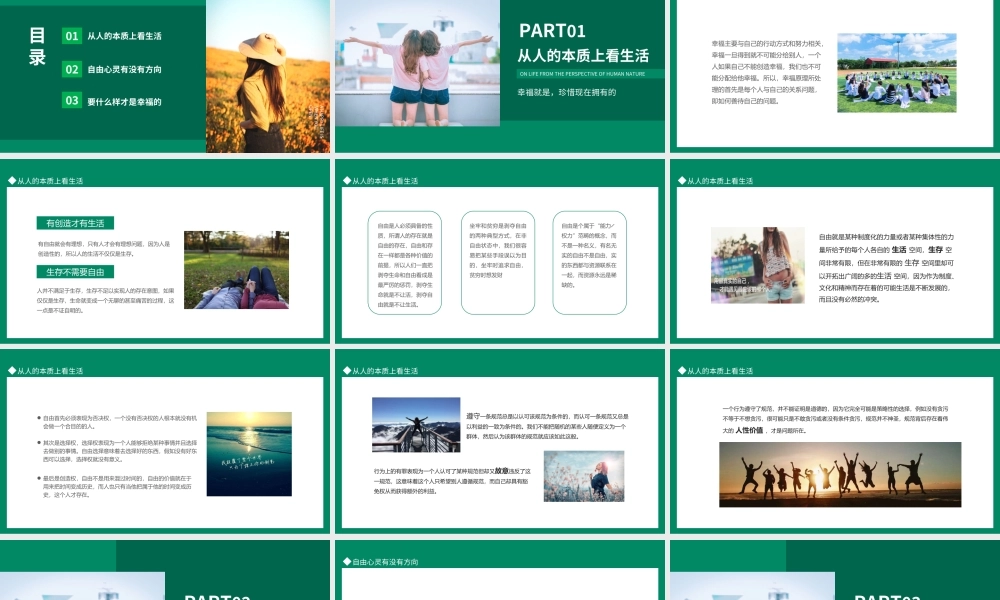Click contents entry 要什么样才是幸福的 beside the 03 badge
This screenshot has height=600, width=1000.
(124, 101)
